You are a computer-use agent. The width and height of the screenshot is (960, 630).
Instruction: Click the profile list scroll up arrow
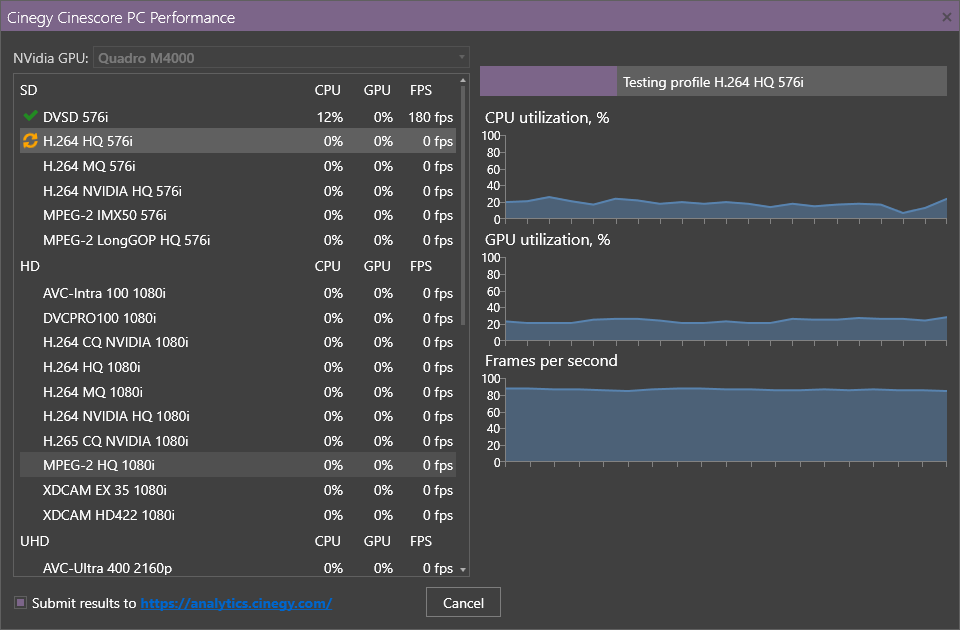tap(463, 80)
